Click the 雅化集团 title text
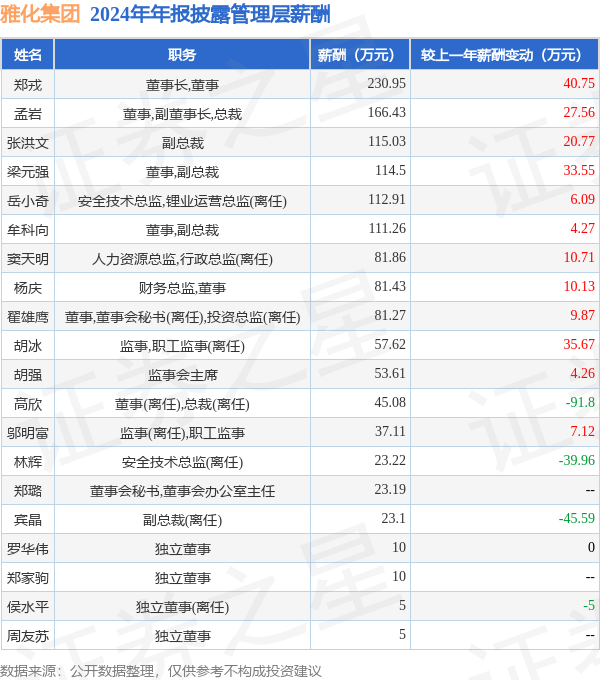Image resolution: width=600 pixels, height=680 pixels. click(x=40, y=14)
